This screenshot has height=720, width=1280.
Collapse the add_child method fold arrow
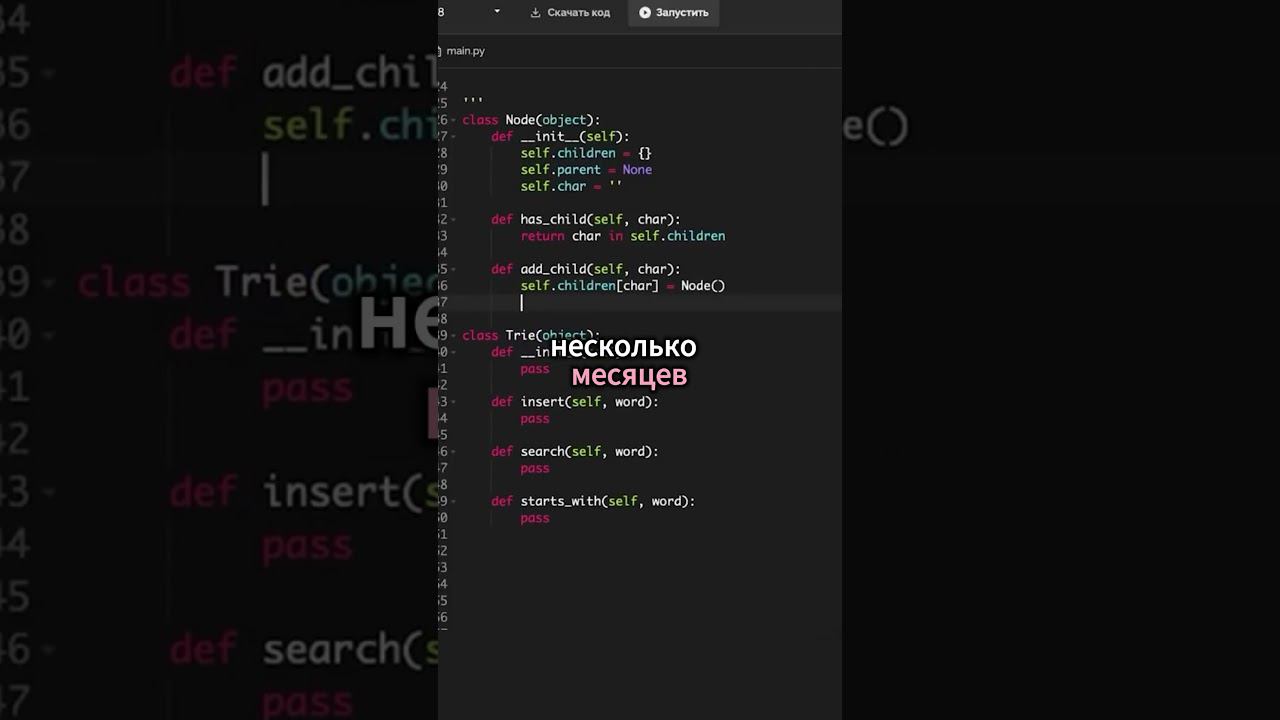click(x=453, y=270)
